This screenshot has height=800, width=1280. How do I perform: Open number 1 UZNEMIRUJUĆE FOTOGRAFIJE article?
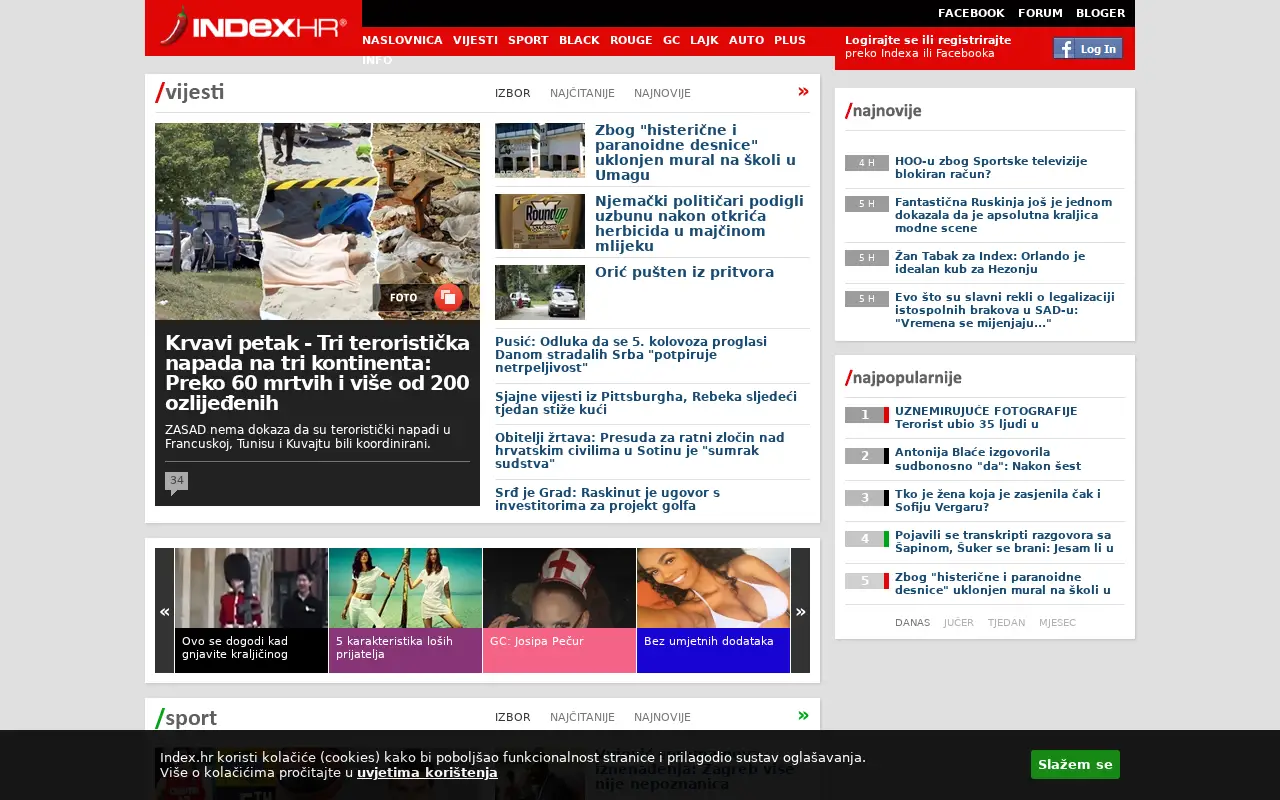point(986,417)
